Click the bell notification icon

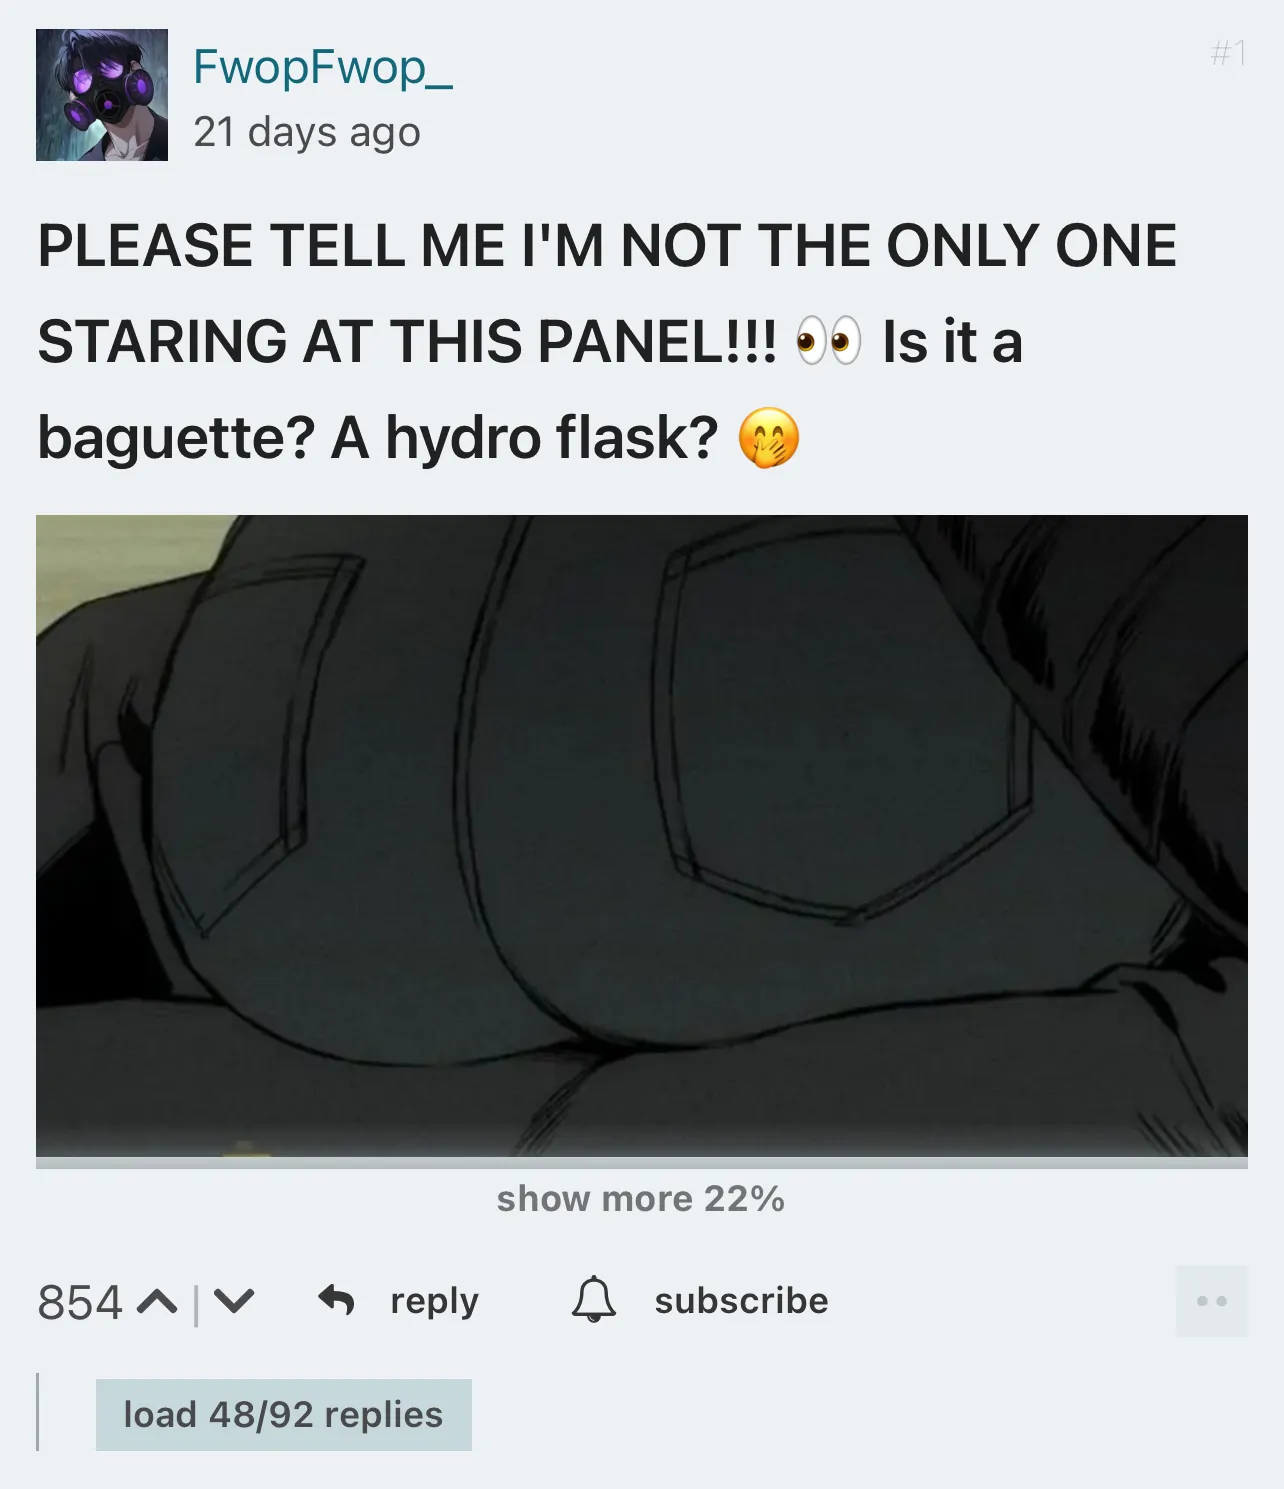coord(594,1299)
